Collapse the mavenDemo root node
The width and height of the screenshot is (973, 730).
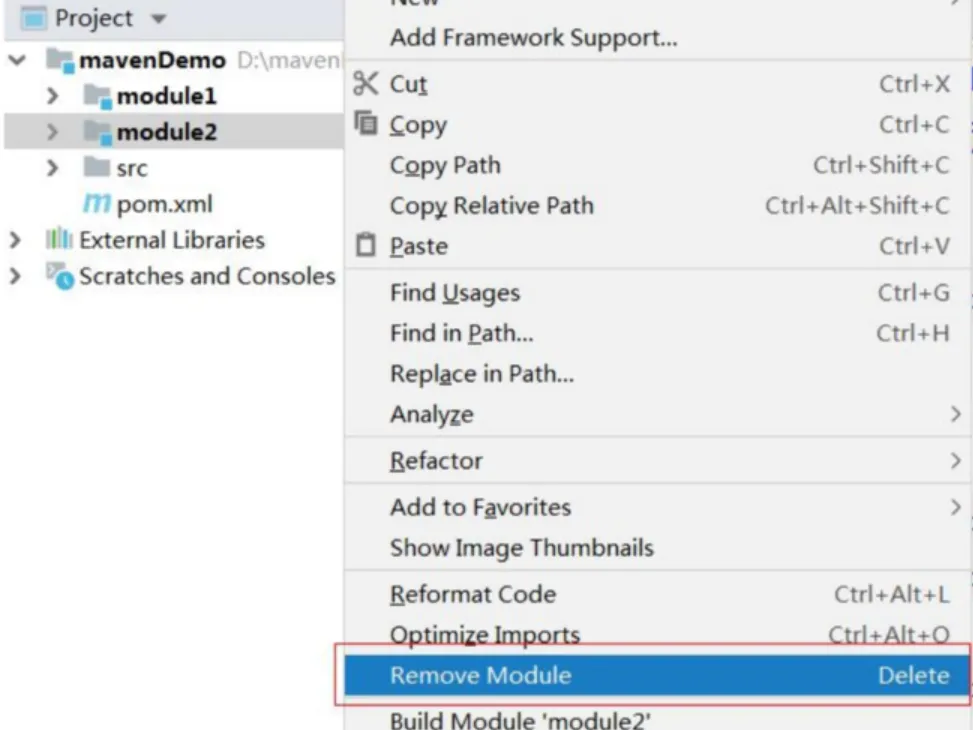tap(17, 60)
